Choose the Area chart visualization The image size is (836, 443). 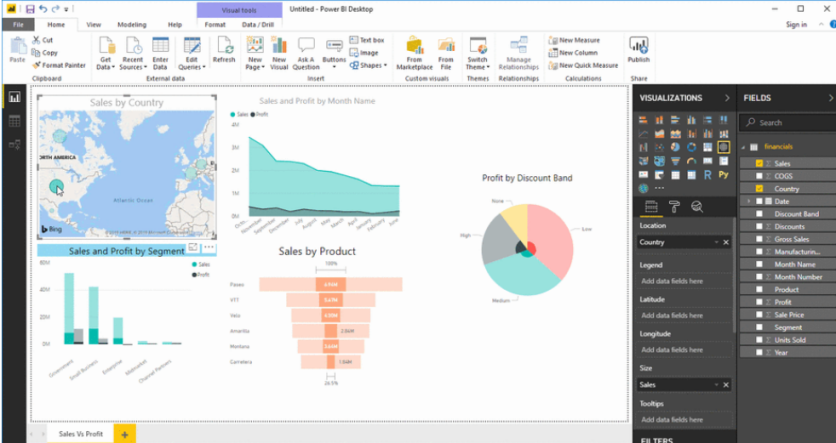tap(660, 134)
